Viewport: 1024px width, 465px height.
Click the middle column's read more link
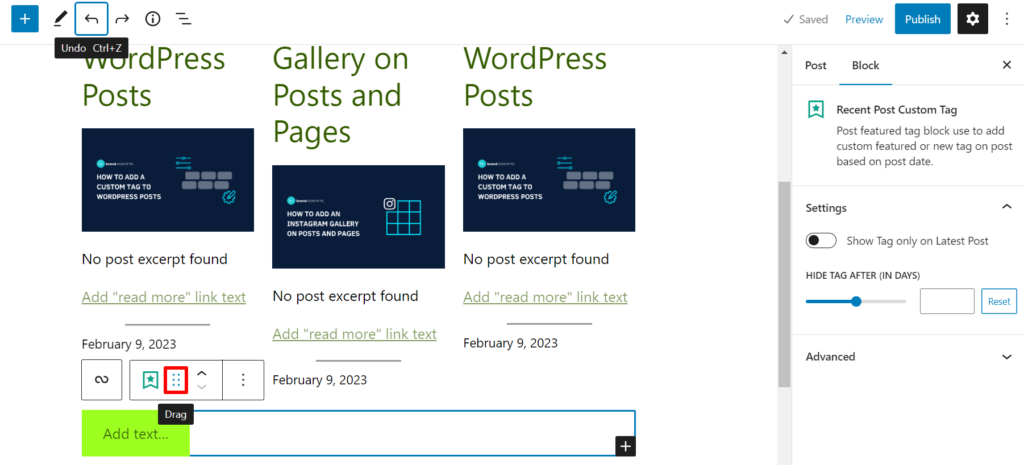354,334
